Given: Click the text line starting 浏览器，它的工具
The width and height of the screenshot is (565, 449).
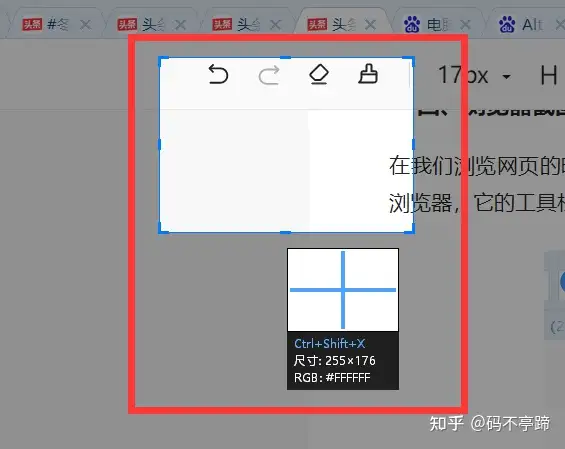Looking at the screenshot, I should click(x=477, y=203).
